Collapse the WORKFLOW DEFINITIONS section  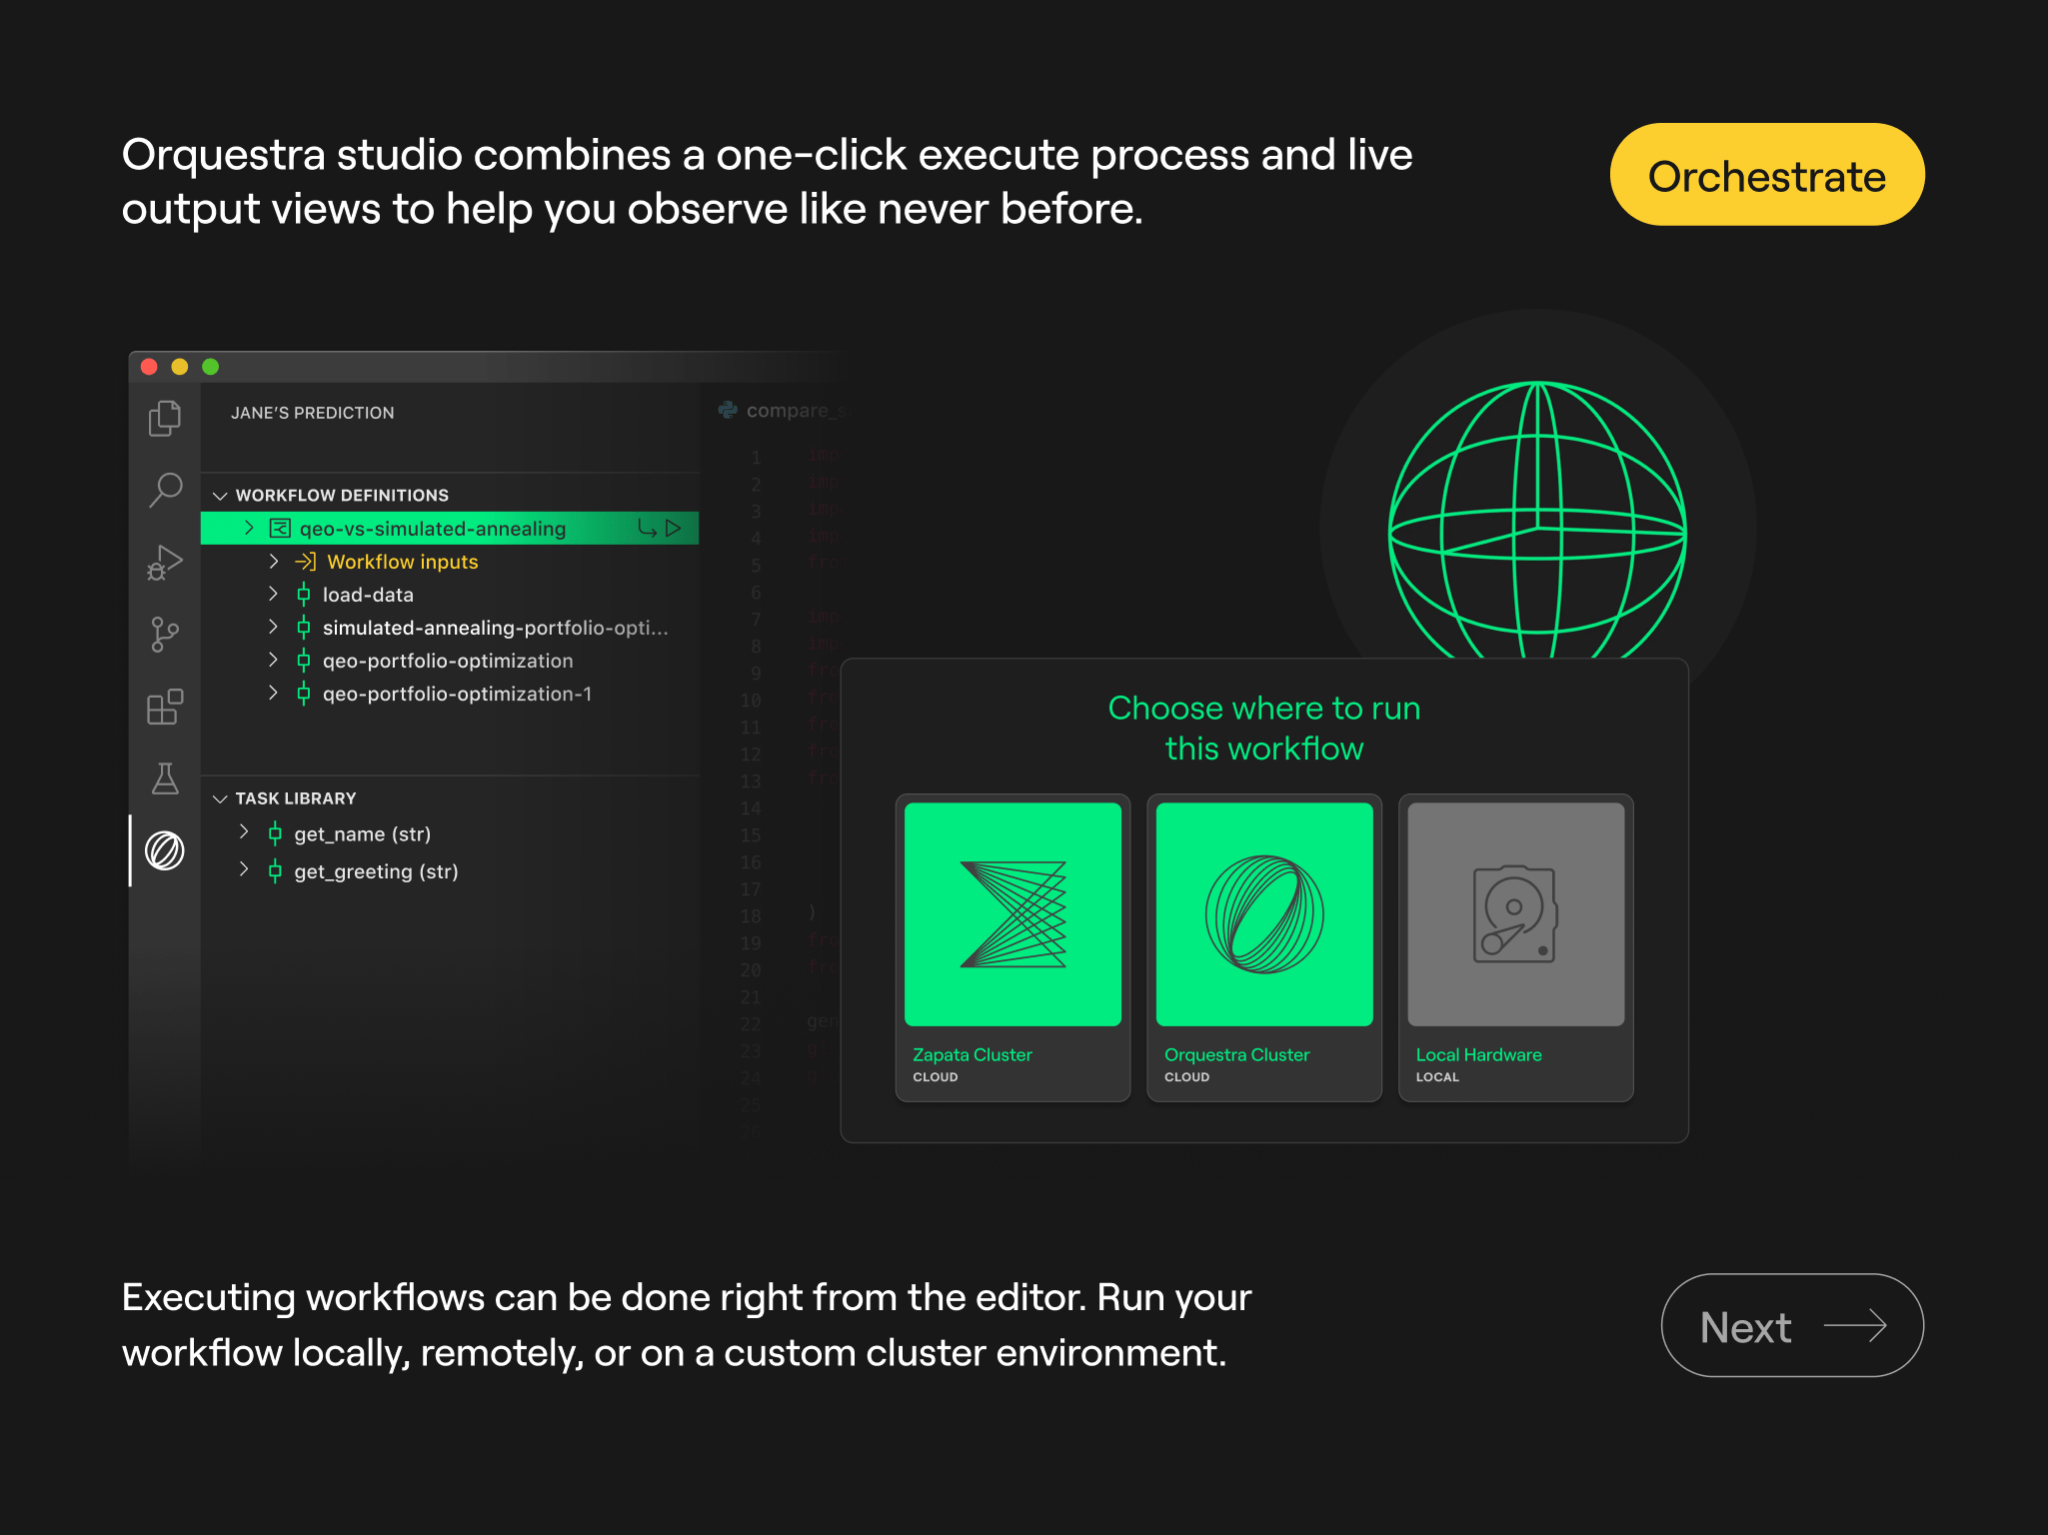pos(220,496)
